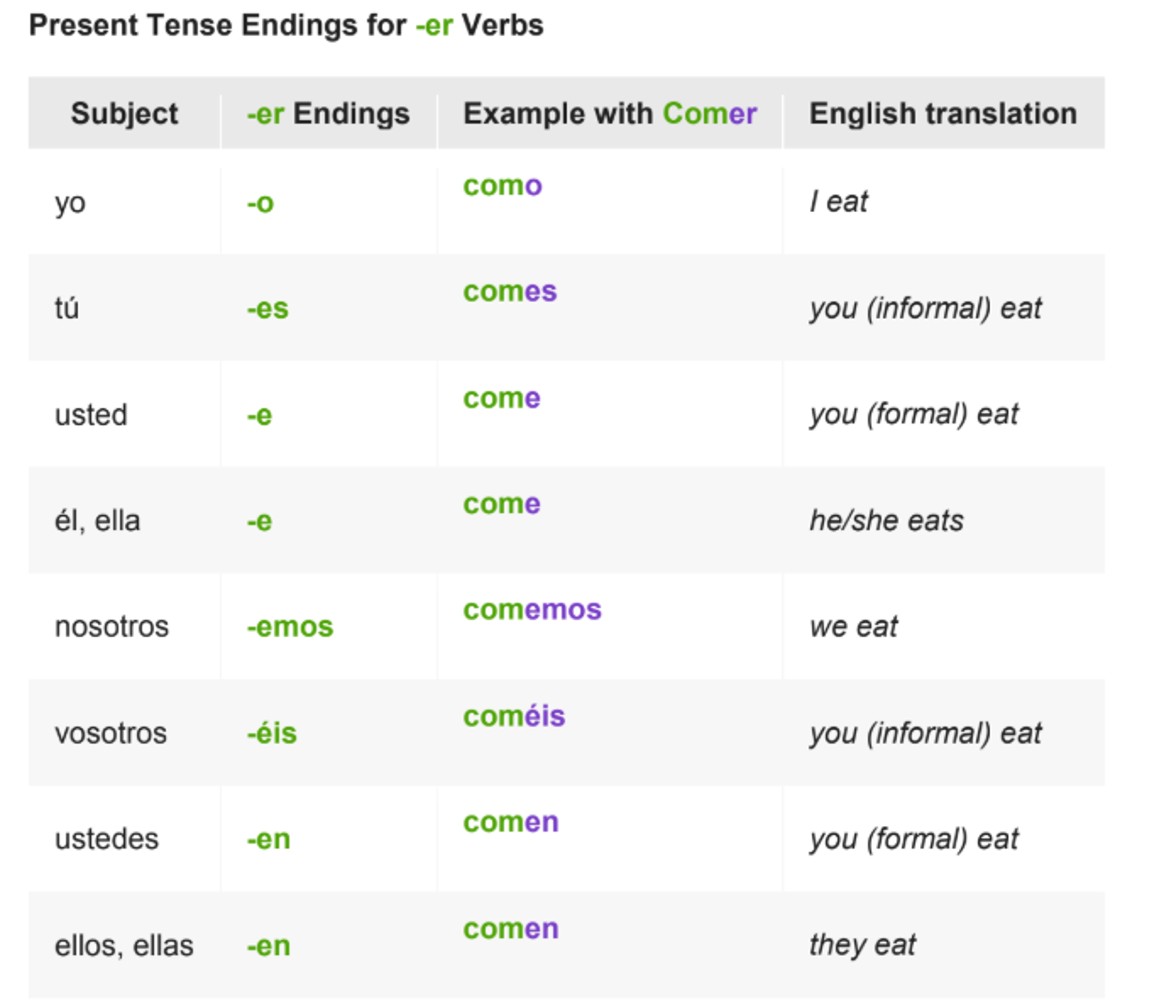The image size is (1159, 1001).
Task: Select the "I eat" translation
Action: pyautogui.click(x=838, y=202)
